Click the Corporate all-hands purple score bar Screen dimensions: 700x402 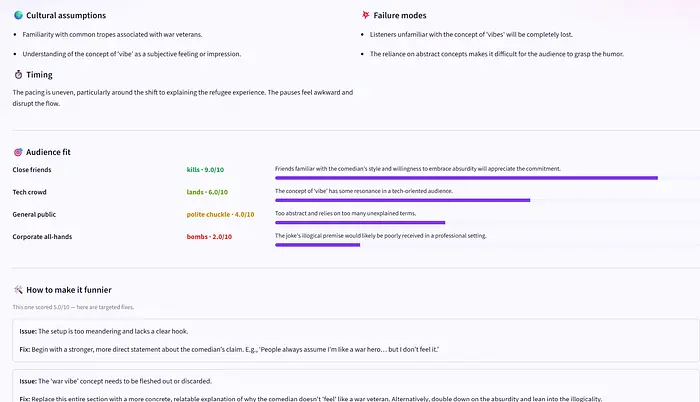pos(317,245)
